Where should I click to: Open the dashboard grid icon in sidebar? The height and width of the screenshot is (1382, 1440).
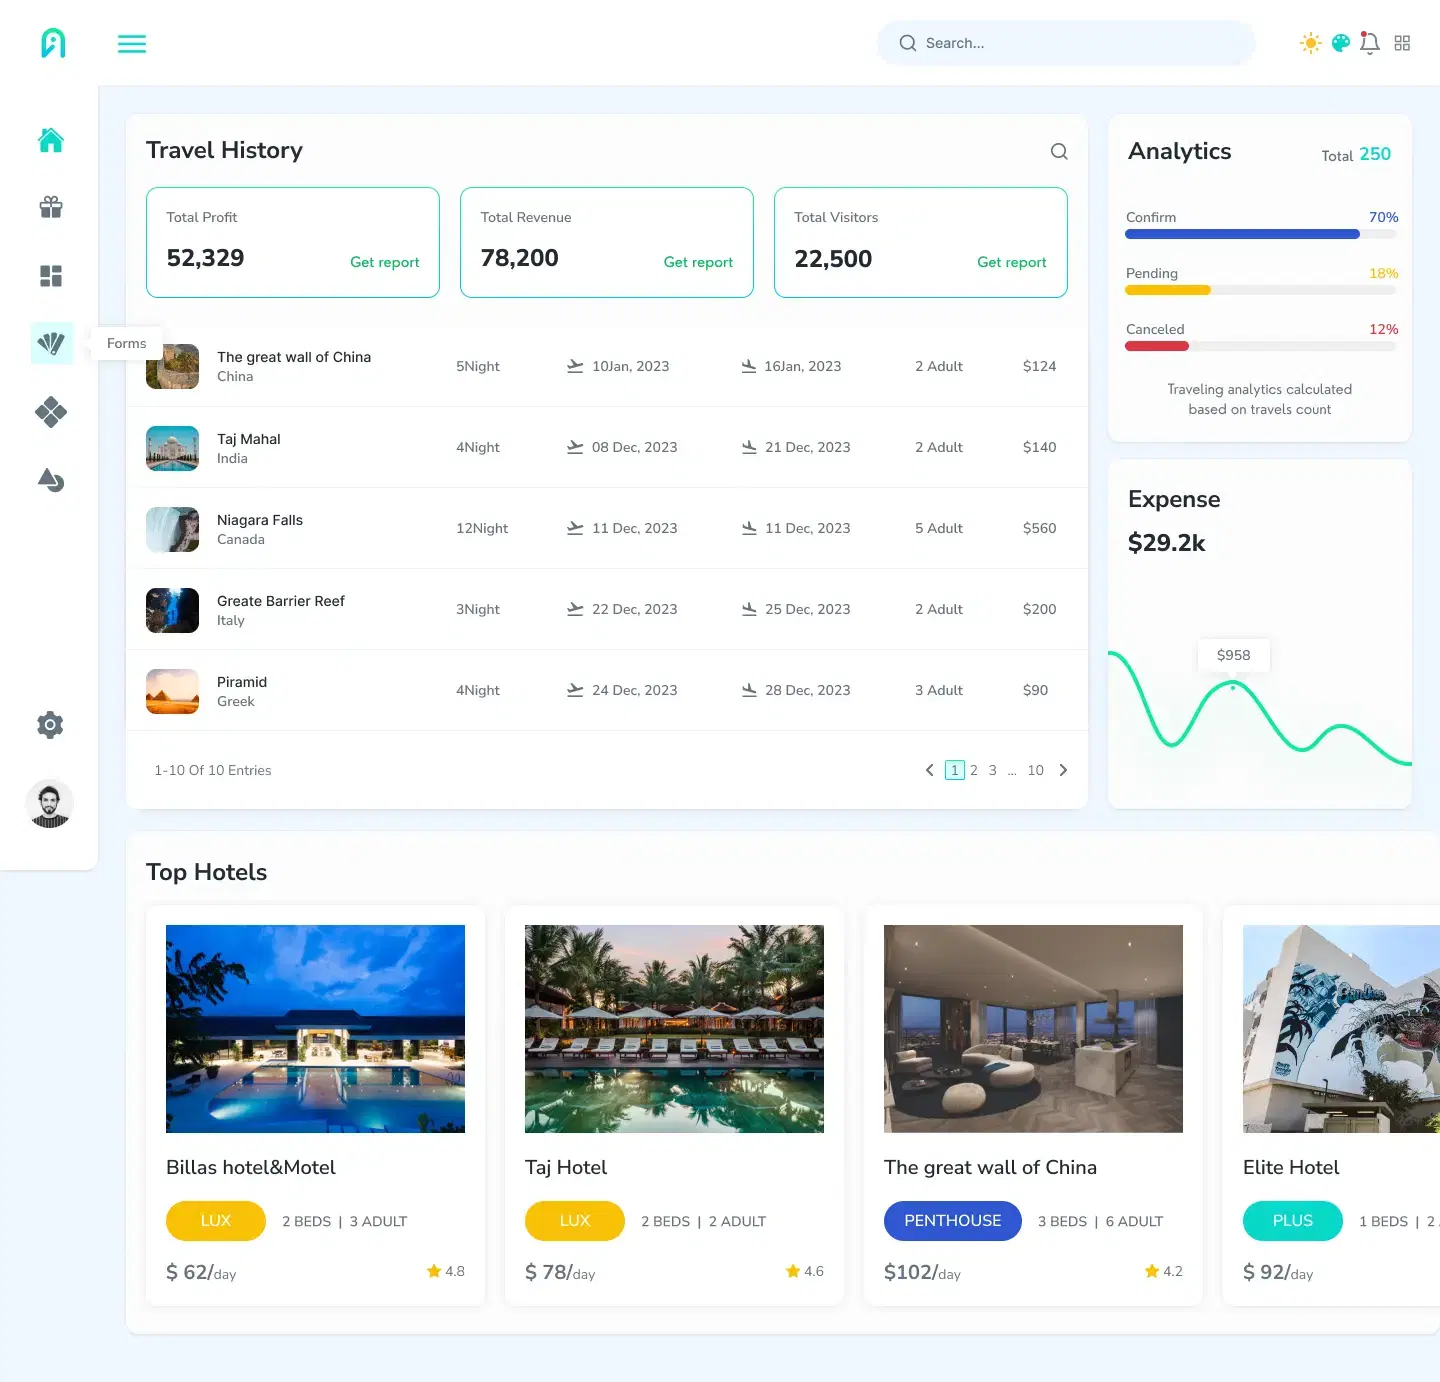pos(50,276)
